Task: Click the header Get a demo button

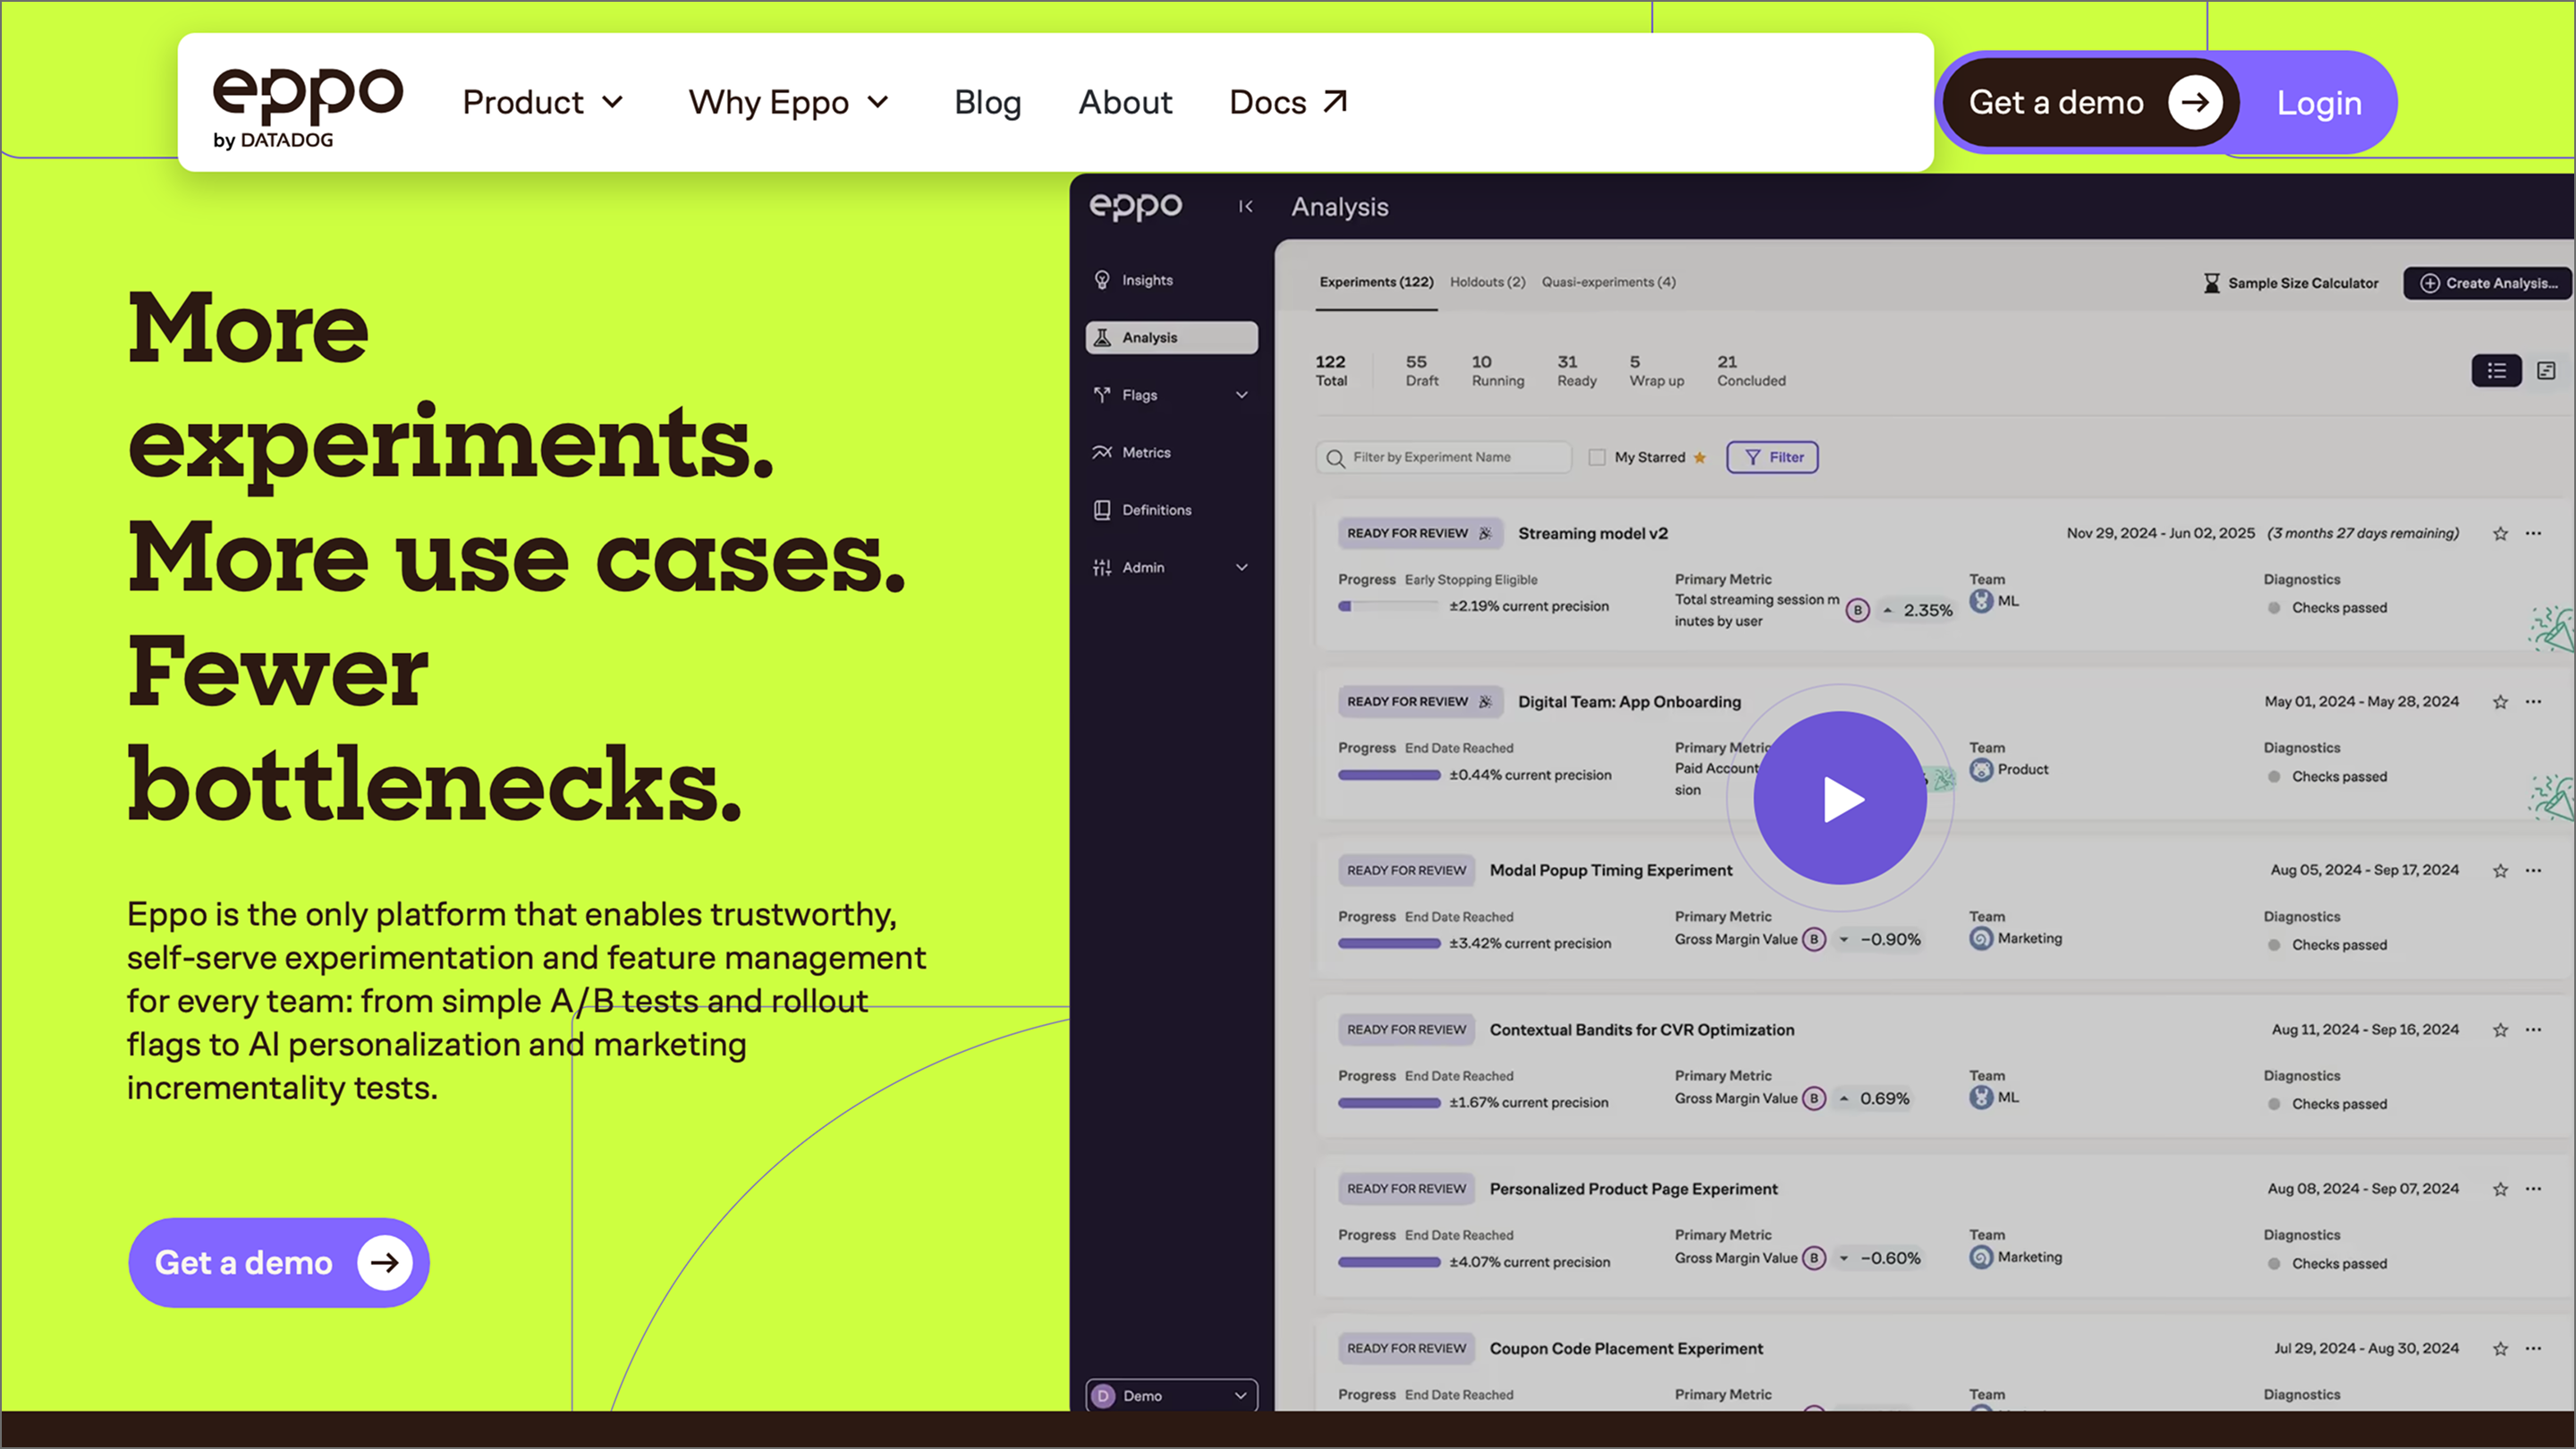Action: click(x=2092, y=102)
